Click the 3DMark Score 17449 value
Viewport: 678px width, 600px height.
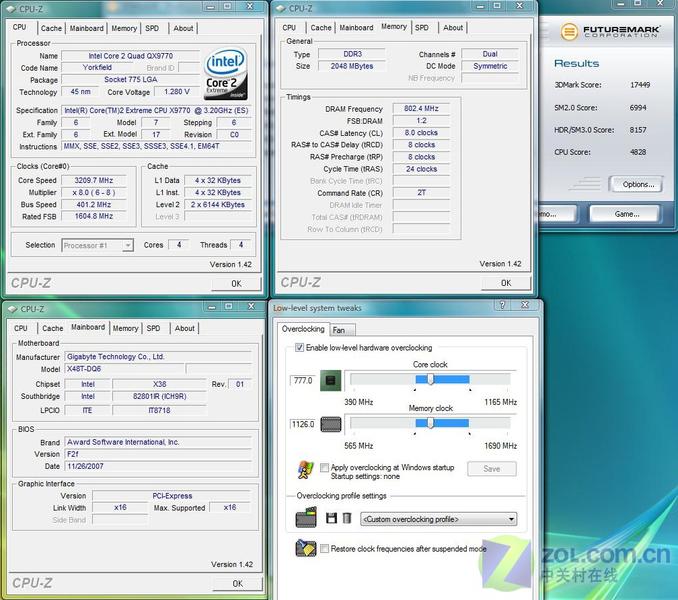coord(640,85)
